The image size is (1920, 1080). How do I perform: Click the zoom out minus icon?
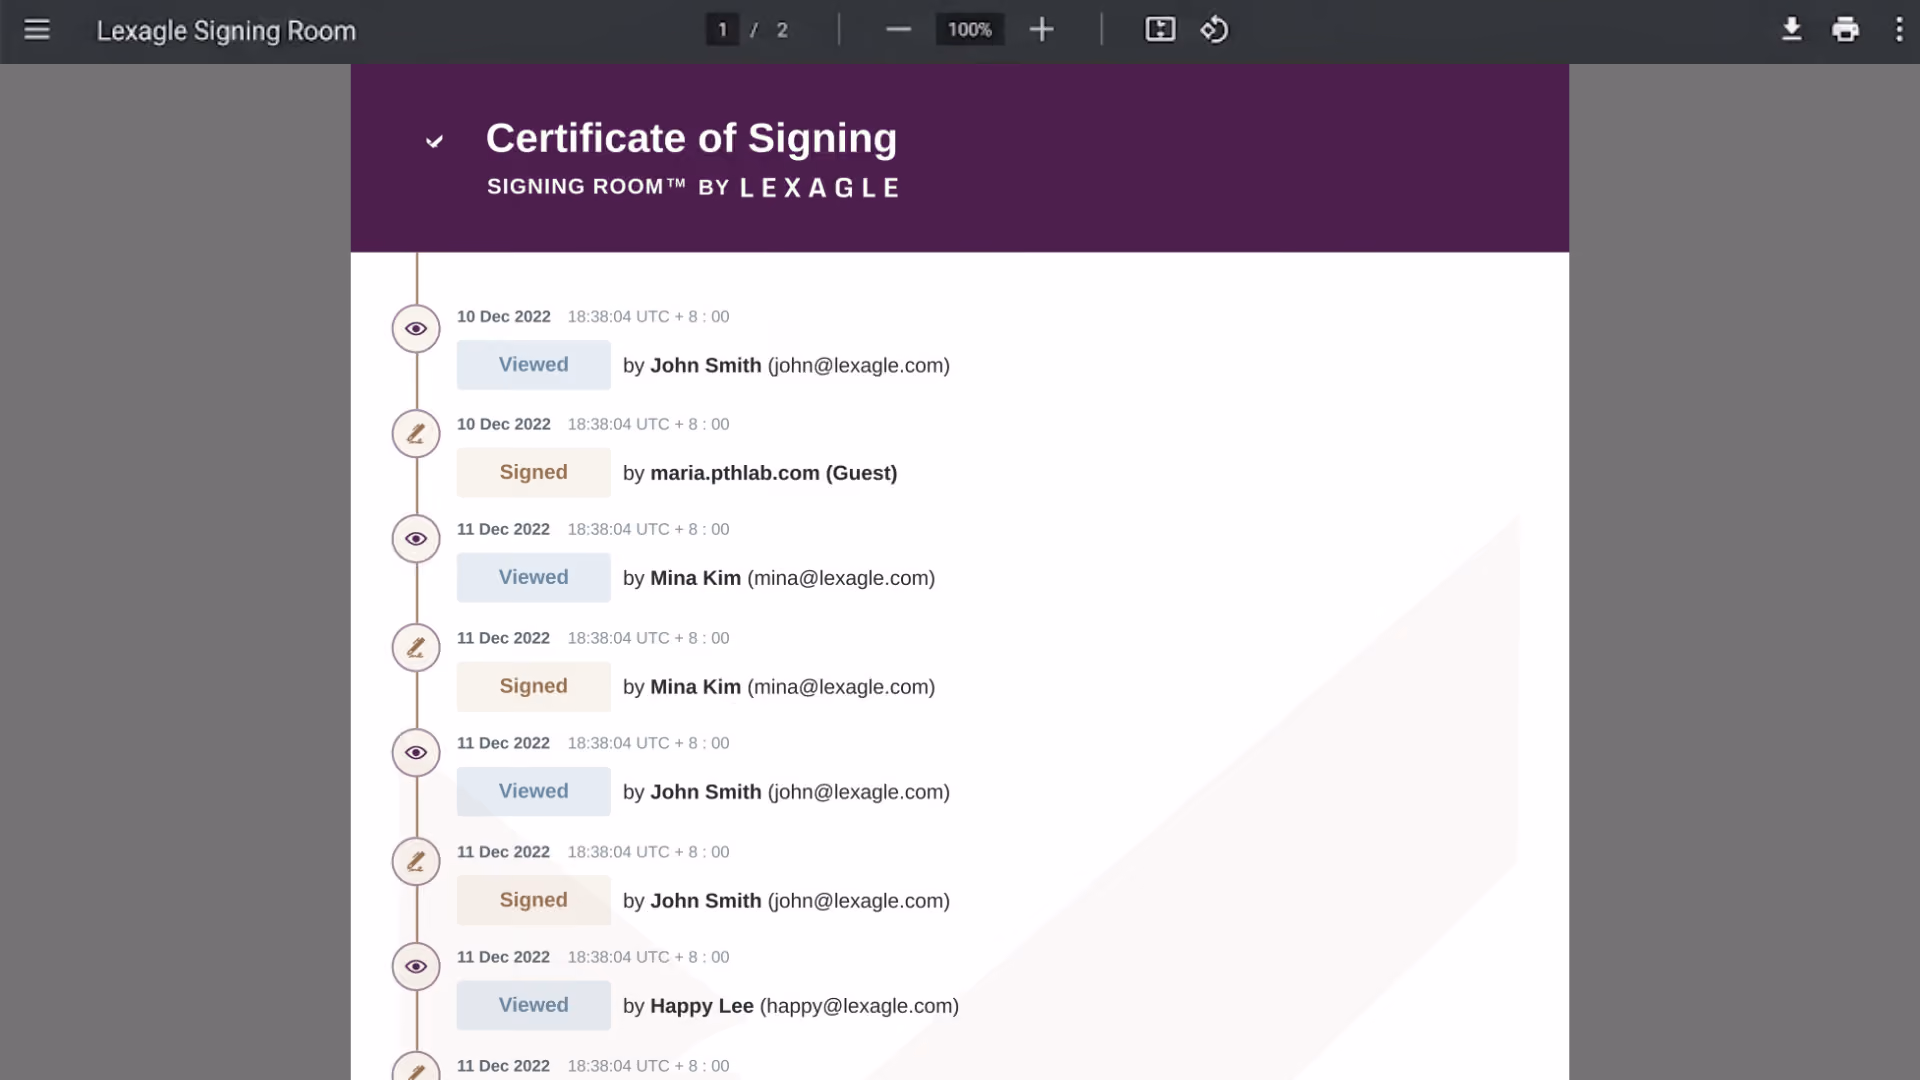click(898, 30)
